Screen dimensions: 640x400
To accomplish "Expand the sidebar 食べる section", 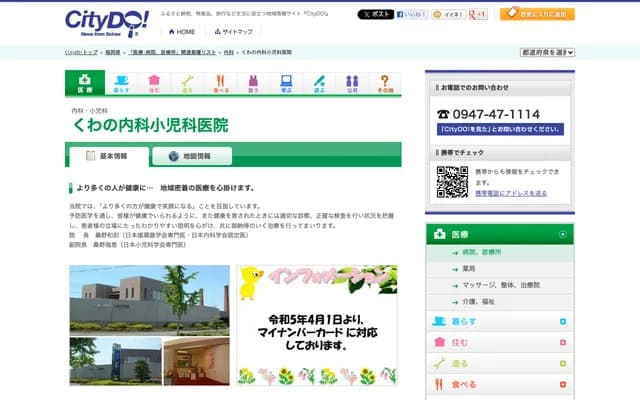I will coord(563,384).
